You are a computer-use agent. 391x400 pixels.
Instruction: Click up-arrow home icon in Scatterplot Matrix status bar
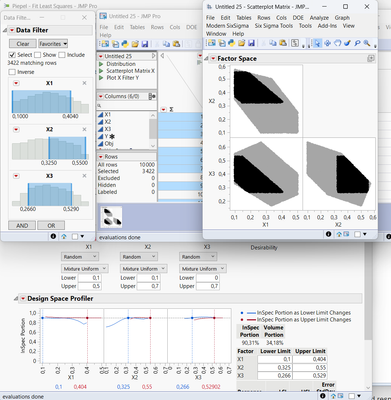pos(339,234)
